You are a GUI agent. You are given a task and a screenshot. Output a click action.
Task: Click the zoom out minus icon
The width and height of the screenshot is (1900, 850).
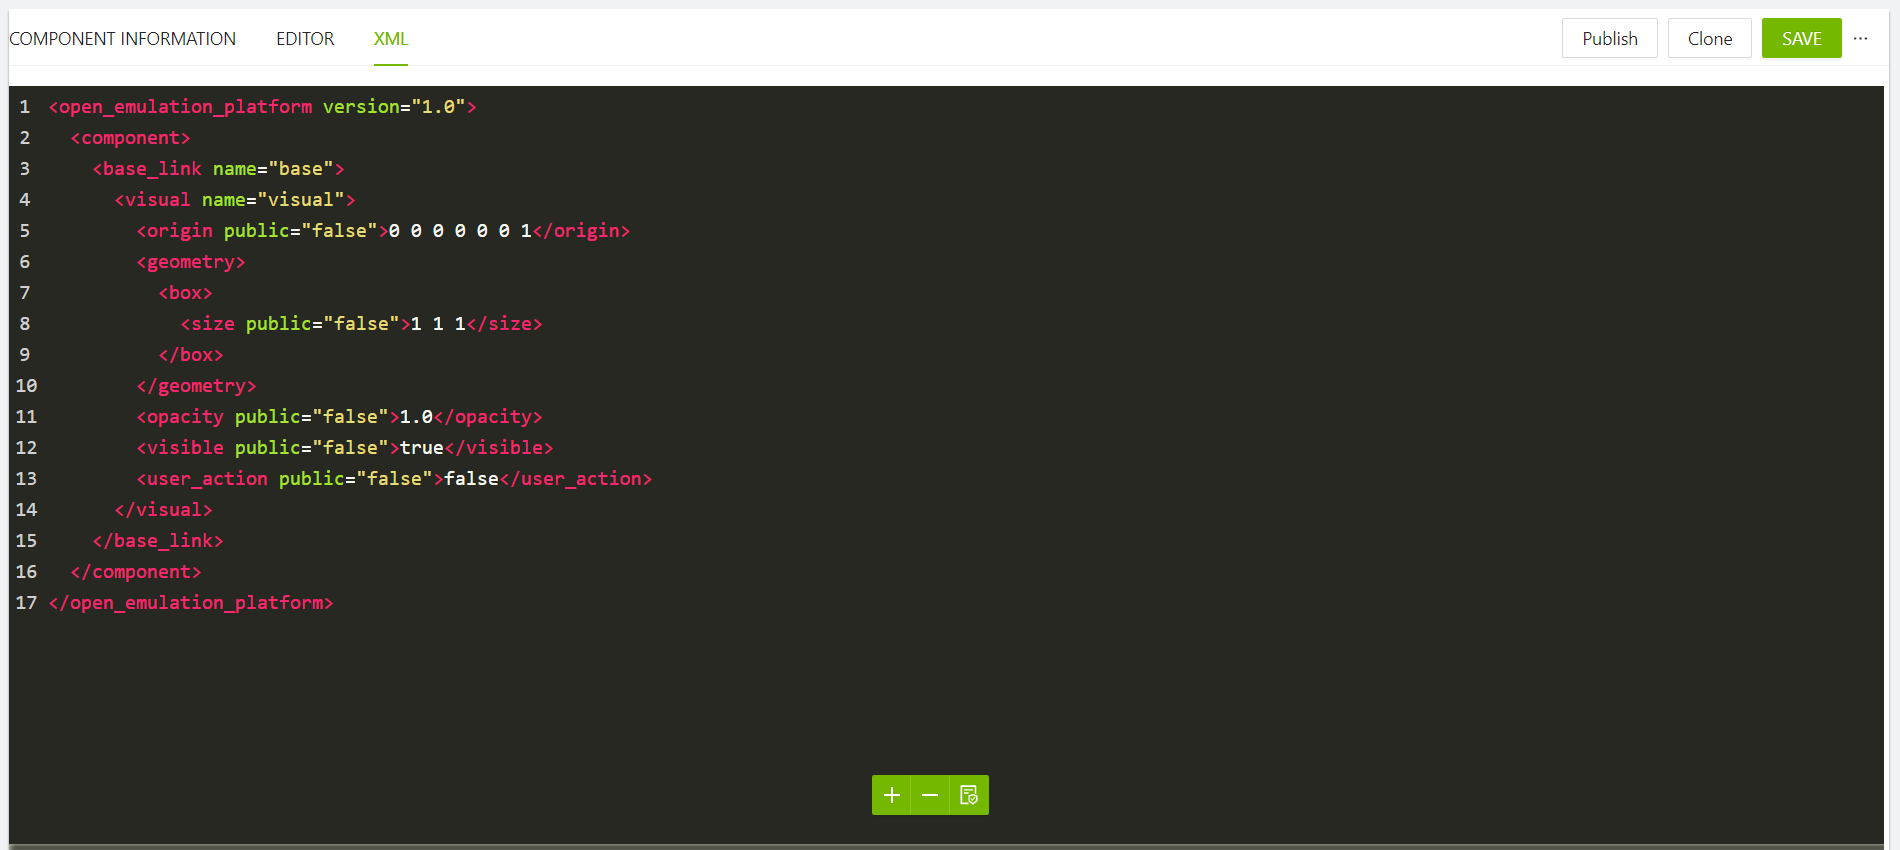tap(930, 795)
